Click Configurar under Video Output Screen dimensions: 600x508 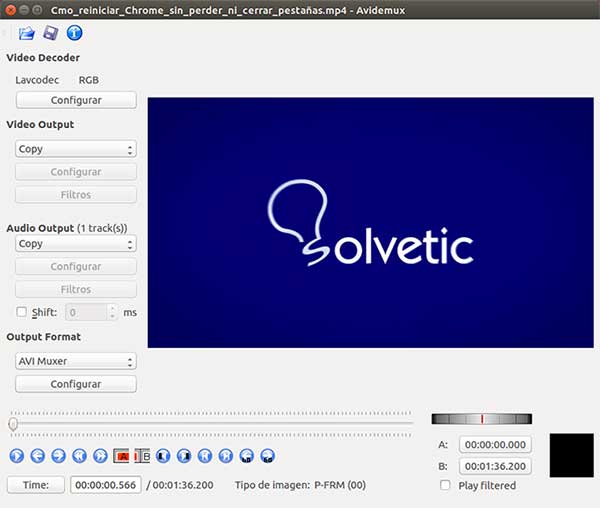(76, 172)
